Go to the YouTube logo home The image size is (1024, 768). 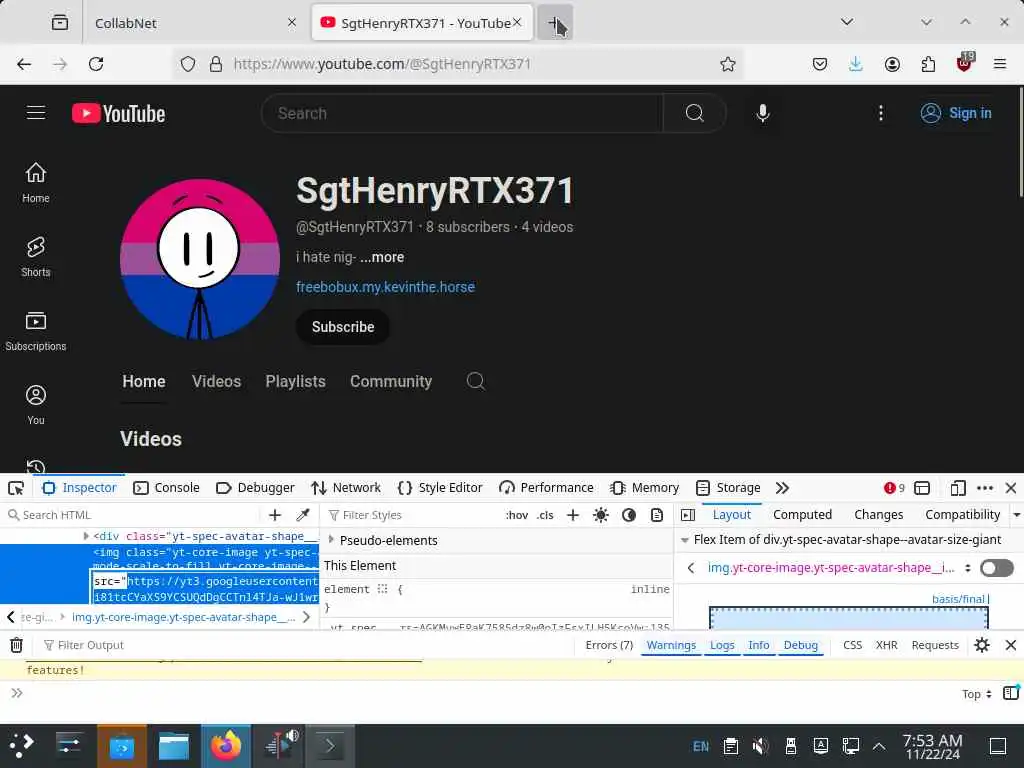pos(118,114)
